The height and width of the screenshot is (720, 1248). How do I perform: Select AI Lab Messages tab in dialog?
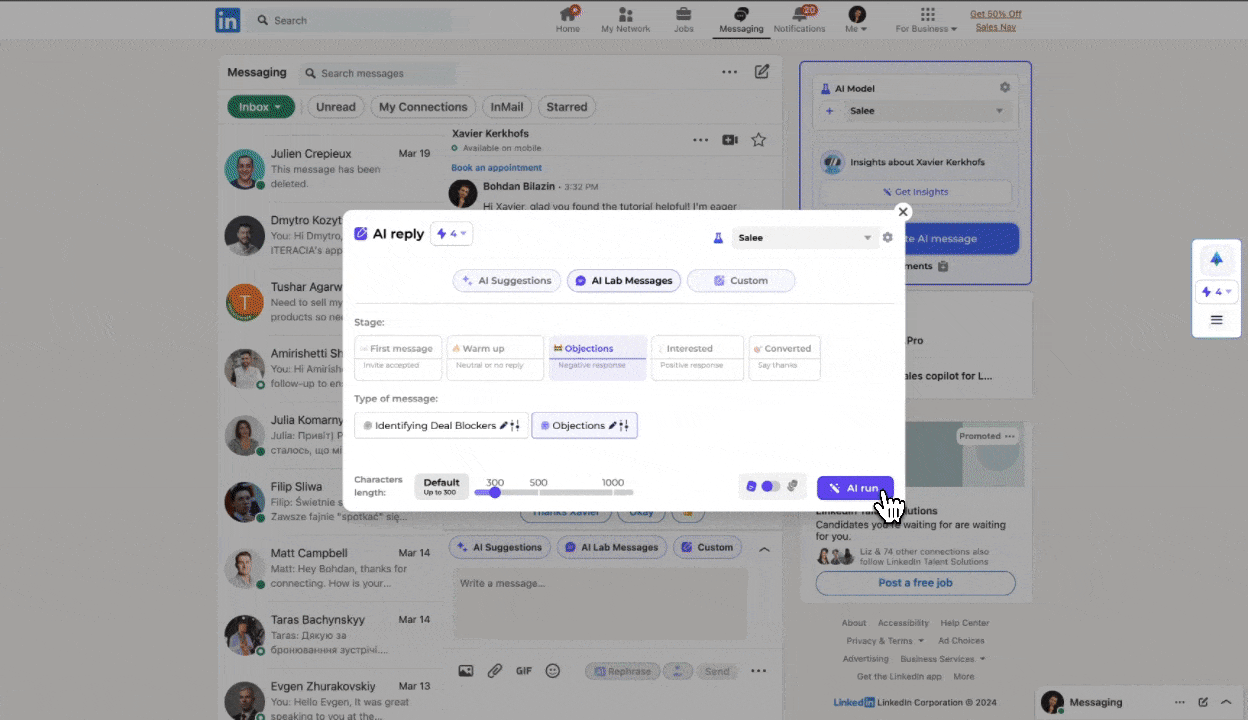point(624,281)
